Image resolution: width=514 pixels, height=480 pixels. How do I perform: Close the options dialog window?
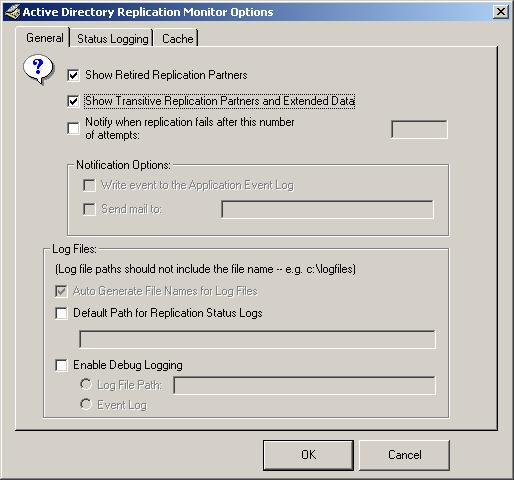pos(500,12)
